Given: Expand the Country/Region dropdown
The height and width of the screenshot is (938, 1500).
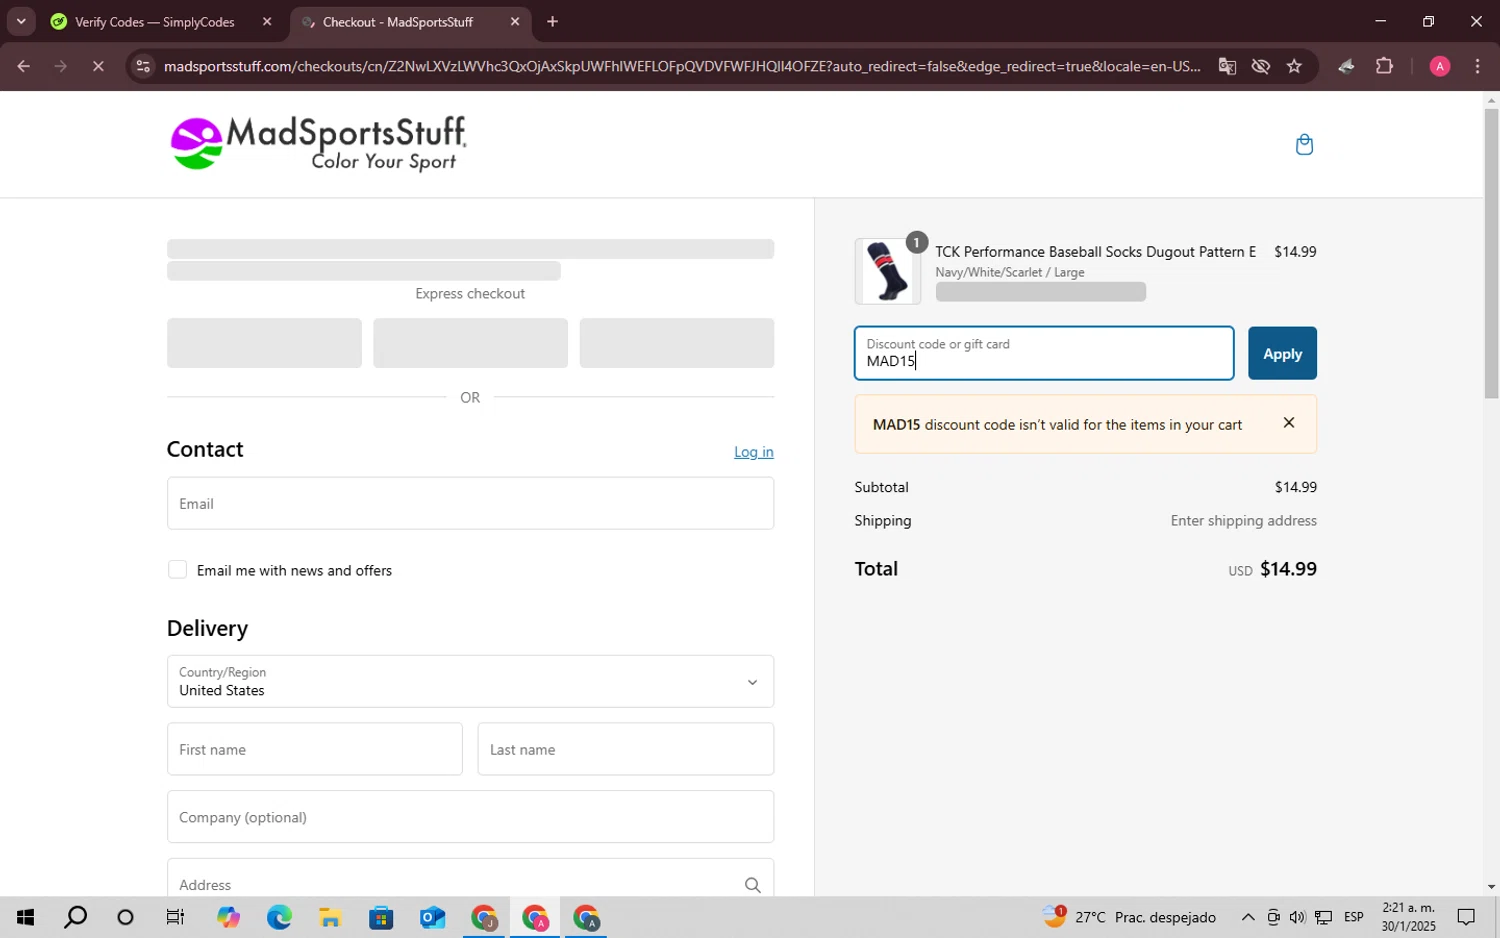Looking at the screenshot, I should tap(470, 681).
